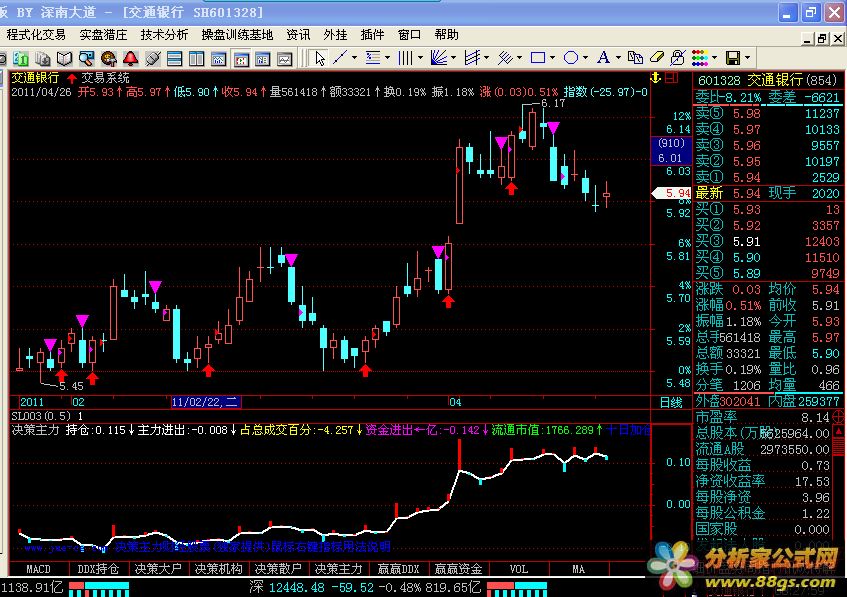Screen dimensions: 847x597
Task: Open the color dots palette
Action: pyautogui.click(x=700, y=58)
